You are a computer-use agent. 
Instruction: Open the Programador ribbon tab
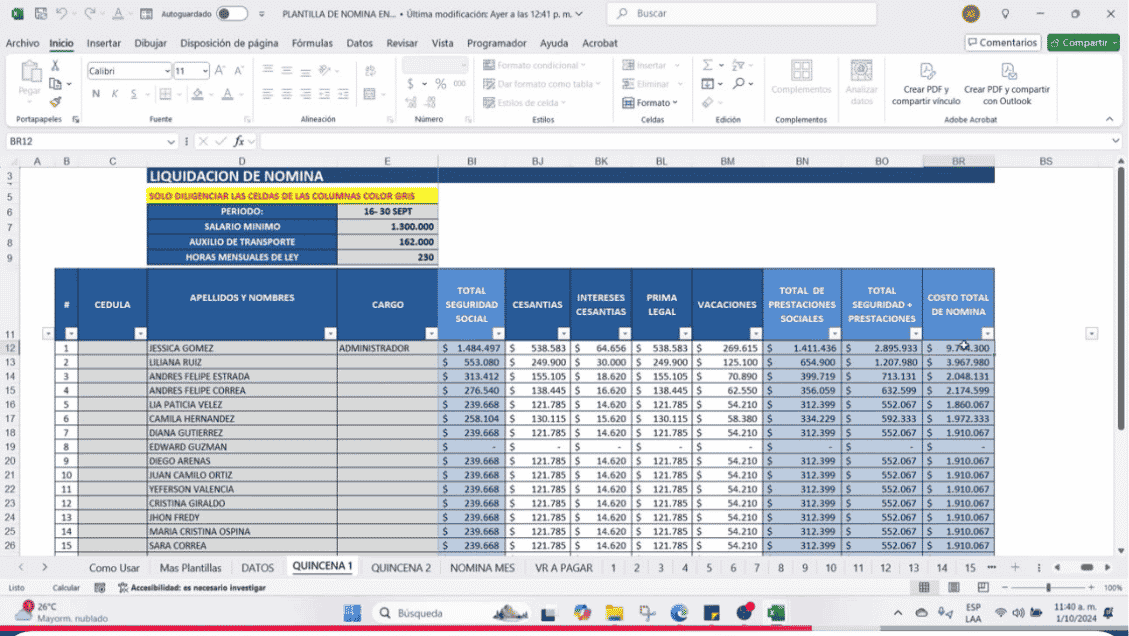tap(497, 43)
